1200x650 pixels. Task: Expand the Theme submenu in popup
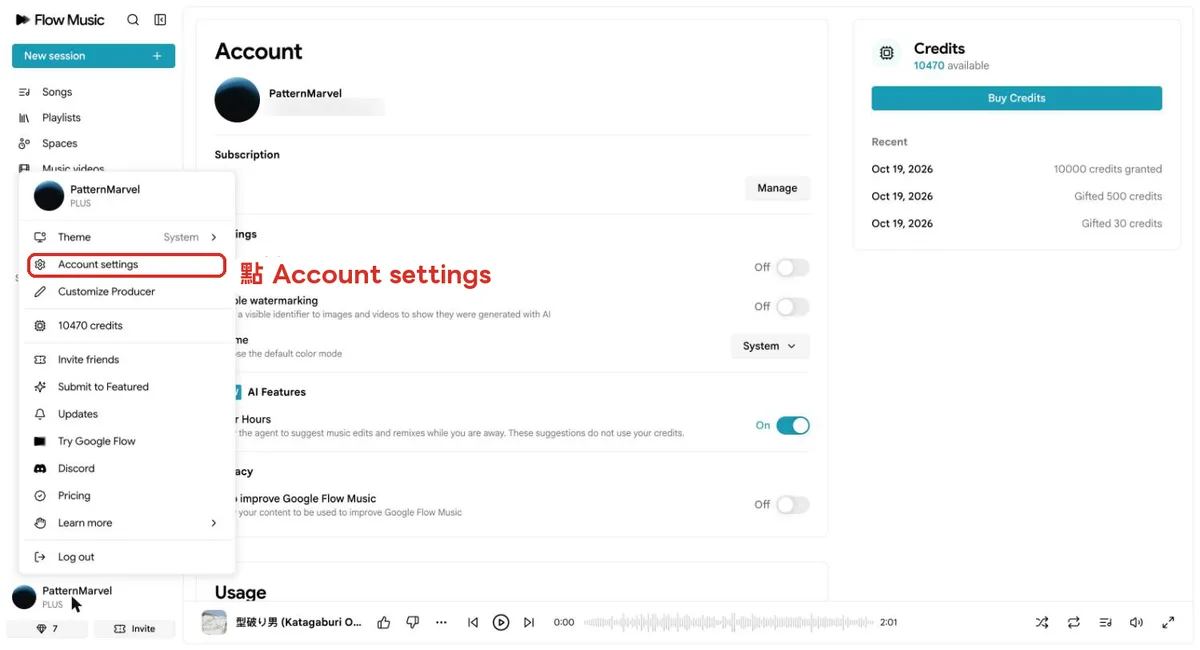pyautogui.click(x=126, y=237)
